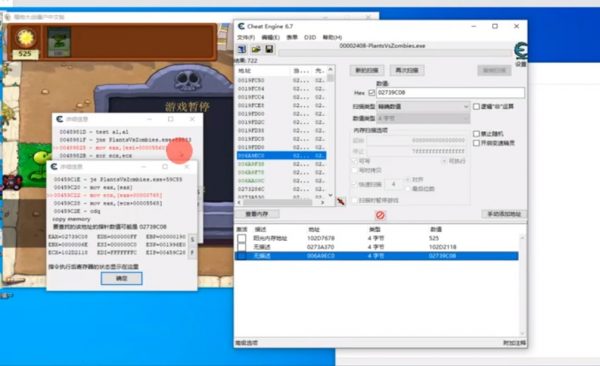The width and height of the screenshot is (600, 366).
Task: Click line "0045951D - test al,al" in back dialog
Action: tap(94, 132)
